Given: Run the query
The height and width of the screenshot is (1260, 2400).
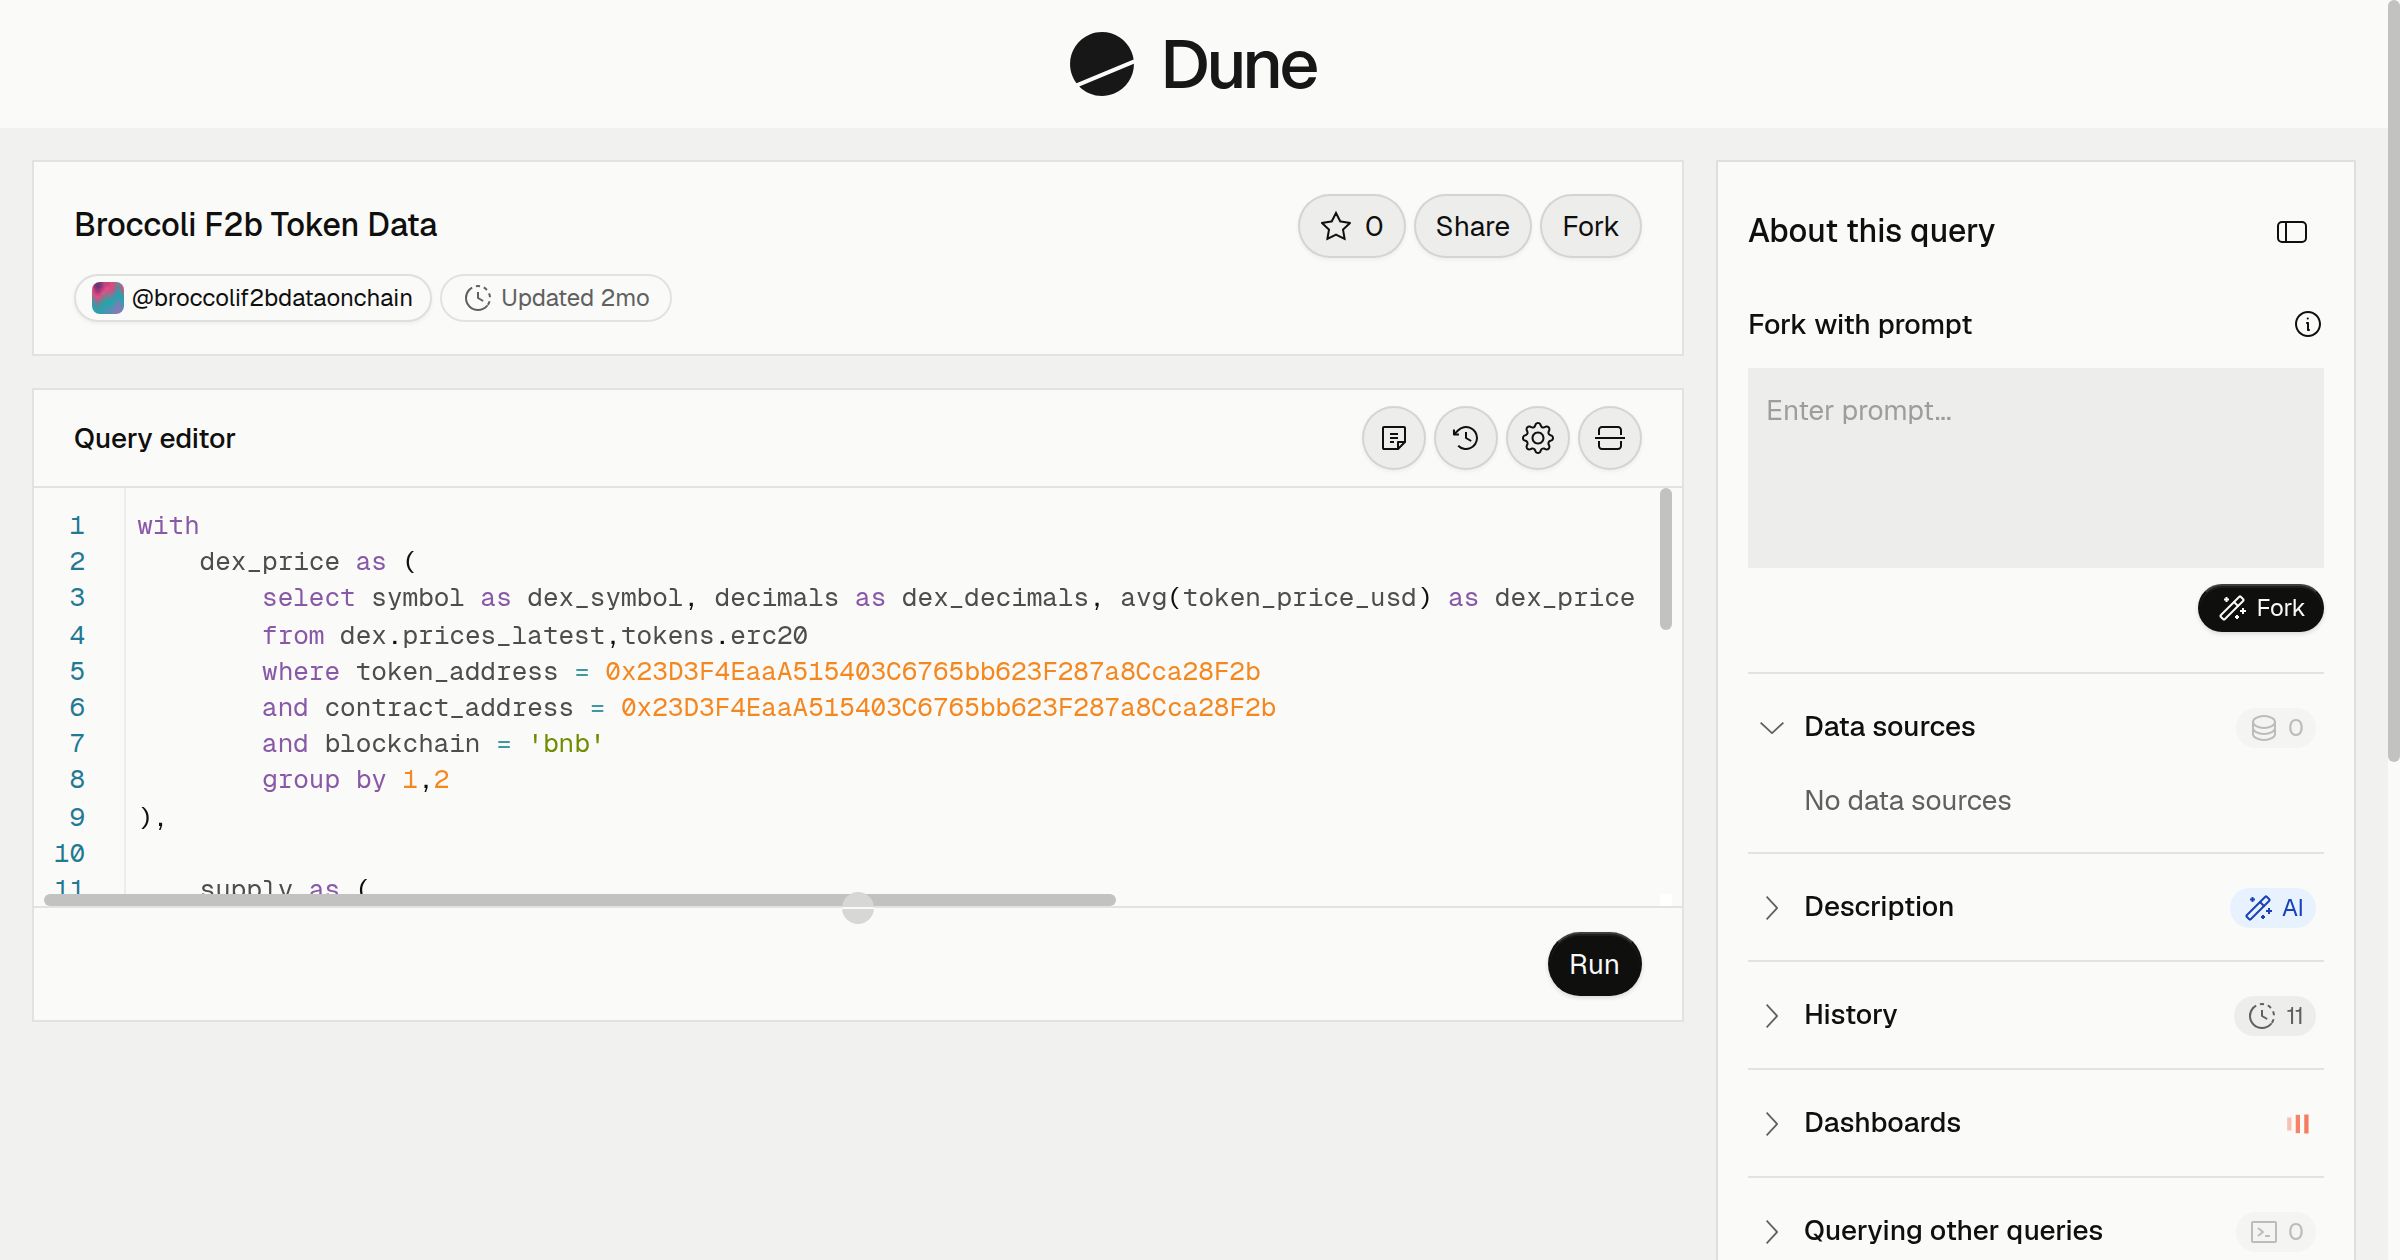Looking at the screenshot, I should 1594,964.
